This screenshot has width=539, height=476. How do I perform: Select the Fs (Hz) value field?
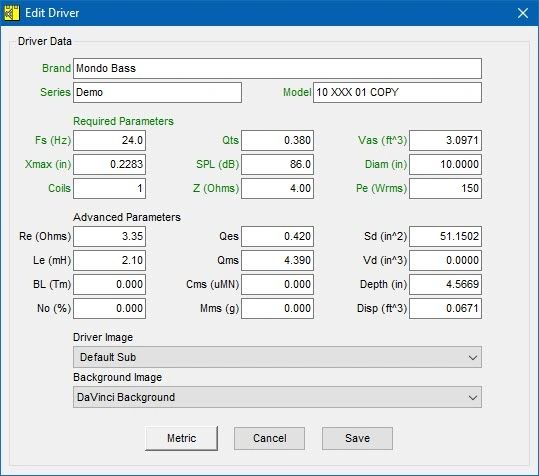coord(109,140)
